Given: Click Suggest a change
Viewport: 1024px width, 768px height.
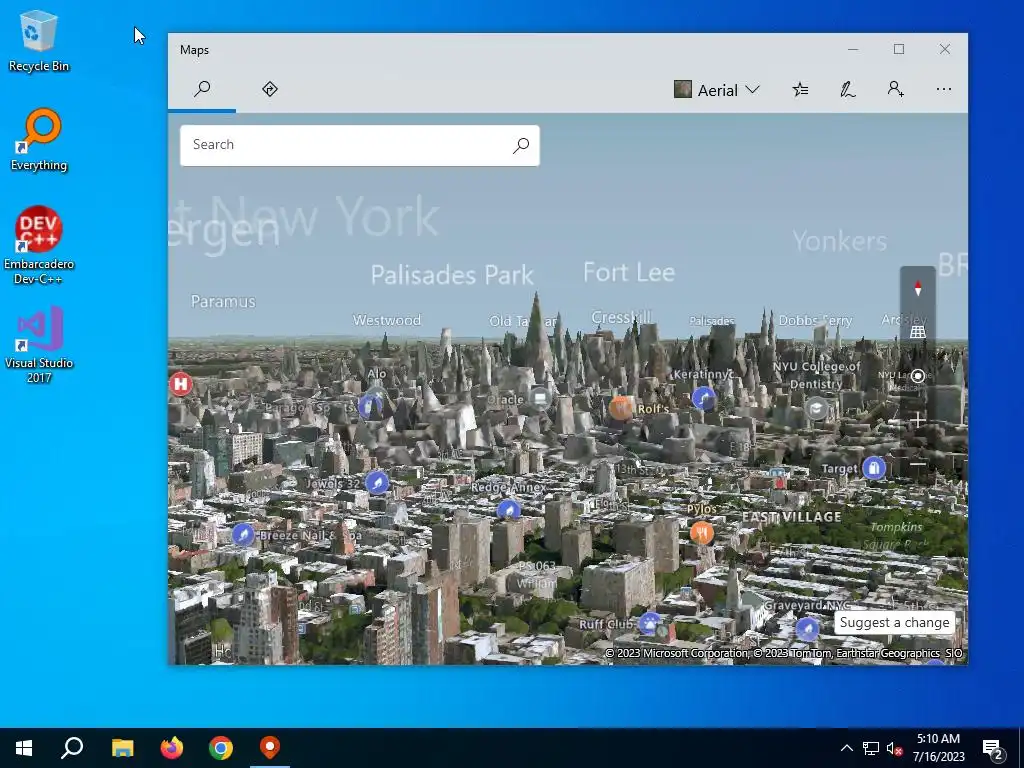Looking at the screenshot, I should tap(894, 622).
